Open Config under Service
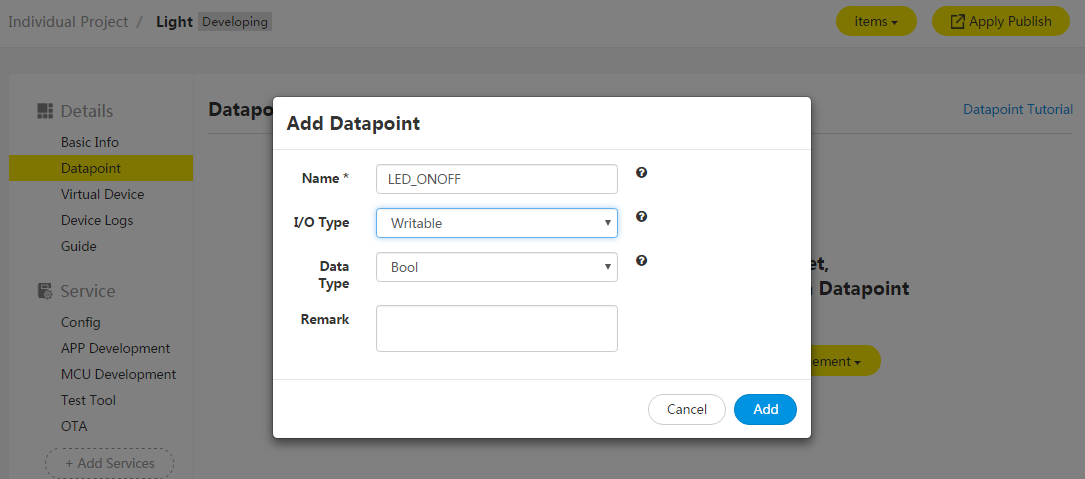The width and height of the screenshot is (1085, 479). (80, 322)
